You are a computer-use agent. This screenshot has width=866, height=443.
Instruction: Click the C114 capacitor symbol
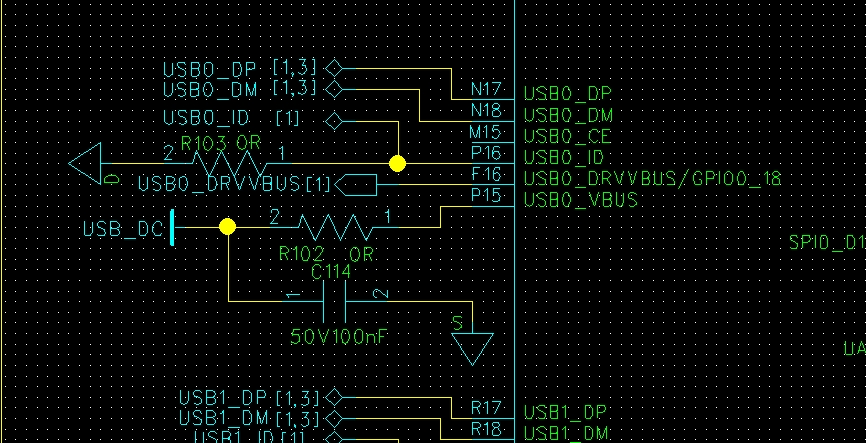click(x=335, y=302)
